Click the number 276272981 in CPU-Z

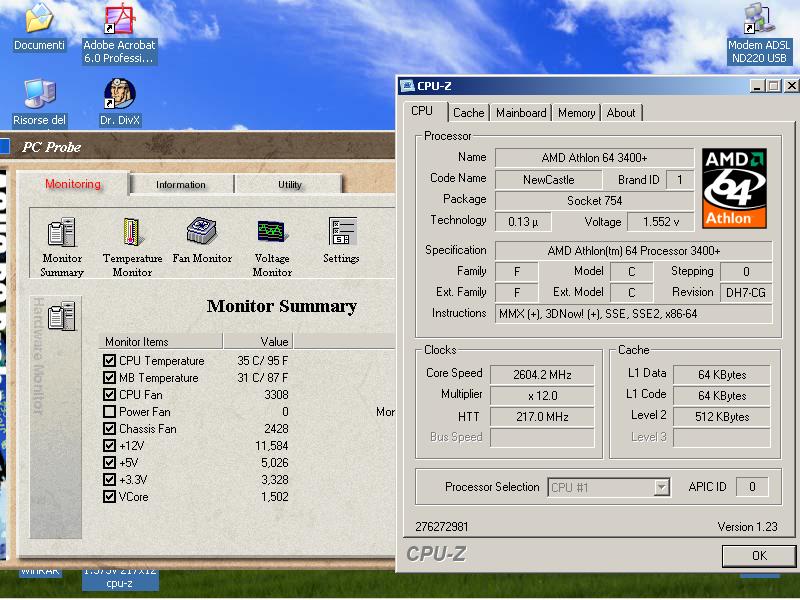click(441, 527)
